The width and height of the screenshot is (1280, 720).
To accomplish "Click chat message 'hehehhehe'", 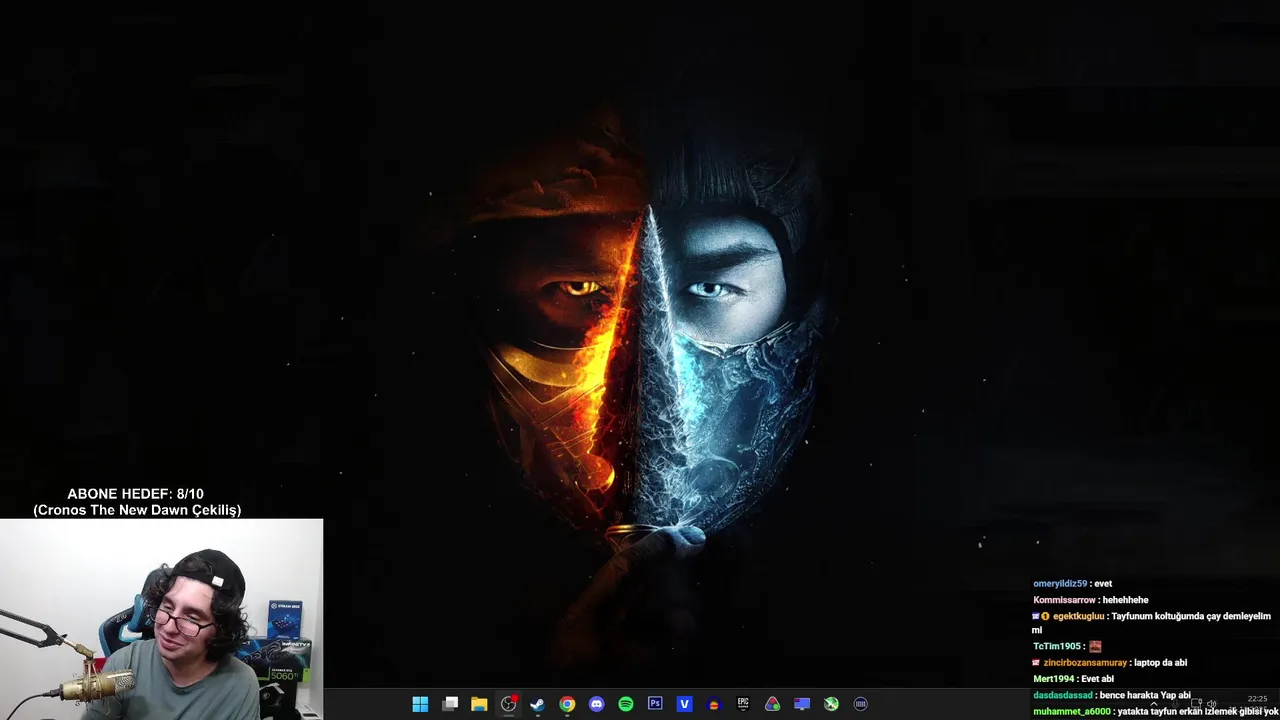I will [x=1125, y=600].
